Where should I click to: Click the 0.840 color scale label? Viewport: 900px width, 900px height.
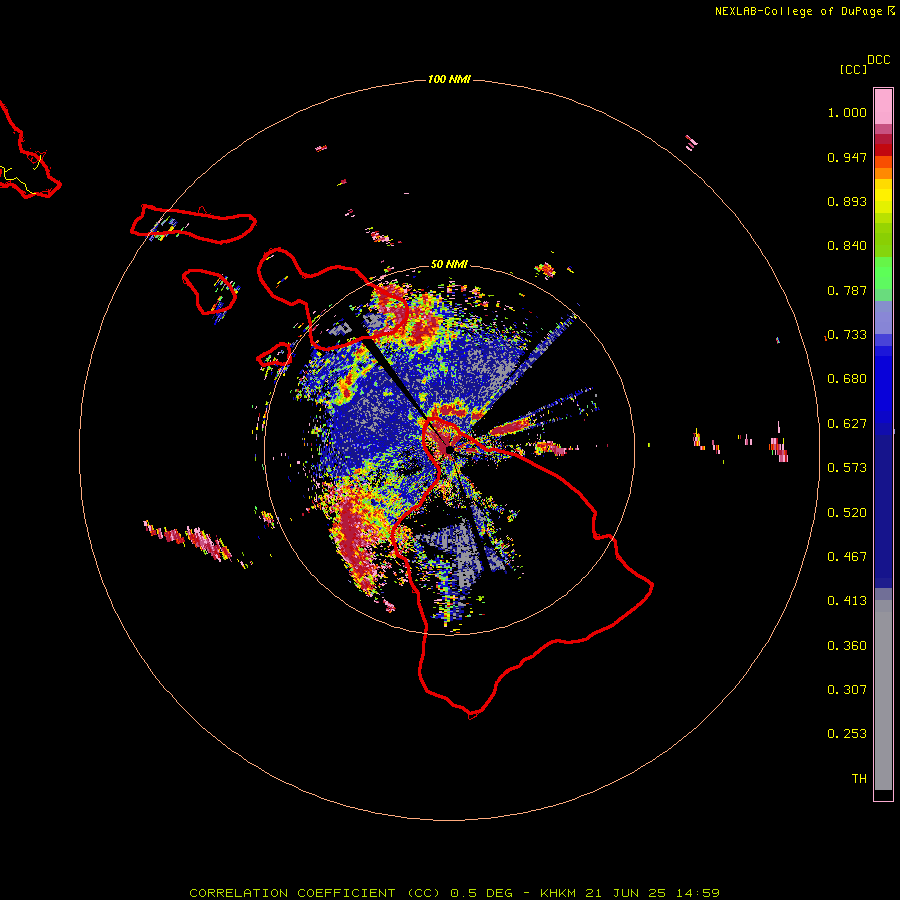pos(847,246)
